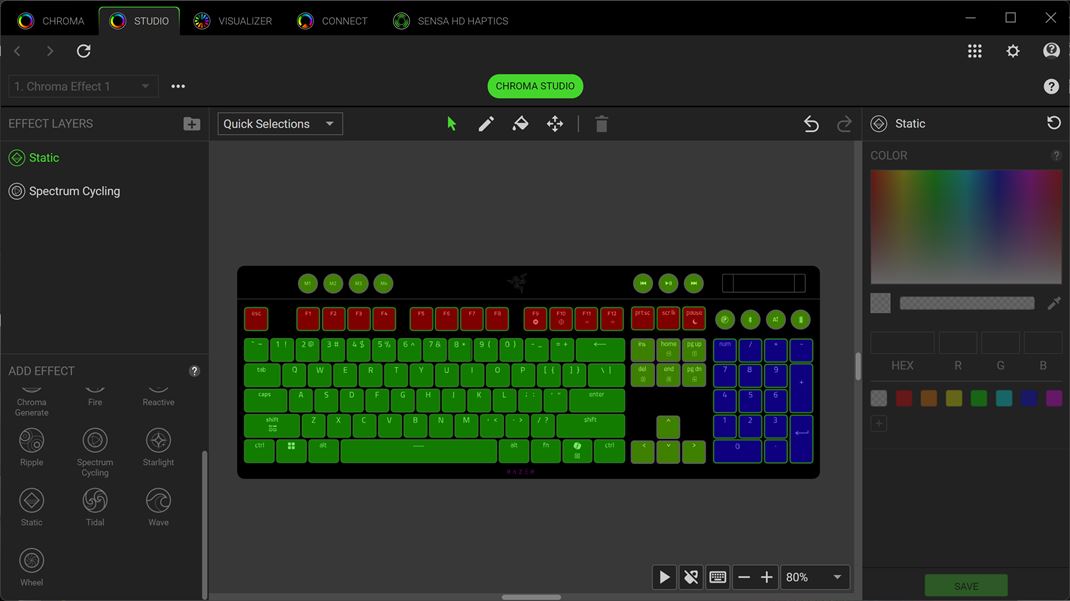Image resolution: width=1070 pixels, height=601 pixels.
Task: Pick the paint bucket fill tool
Action: 520,123
